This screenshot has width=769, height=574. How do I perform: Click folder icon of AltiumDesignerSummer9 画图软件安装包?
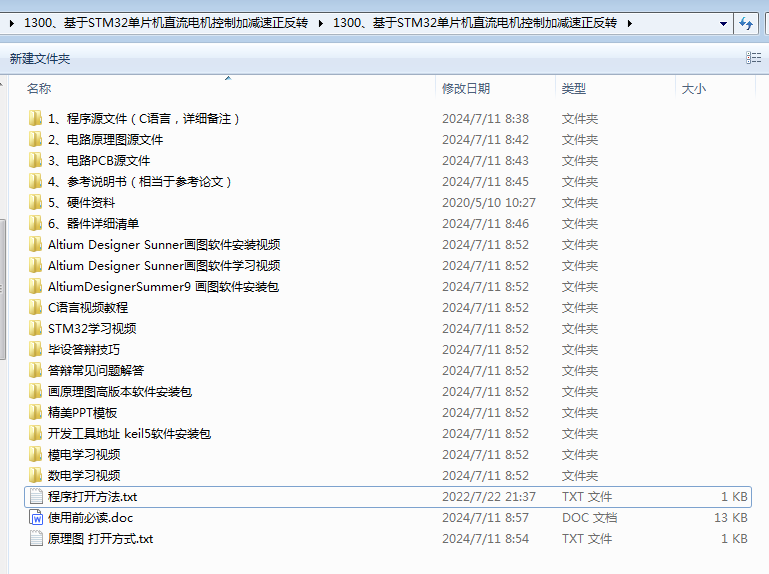(35, 287)
